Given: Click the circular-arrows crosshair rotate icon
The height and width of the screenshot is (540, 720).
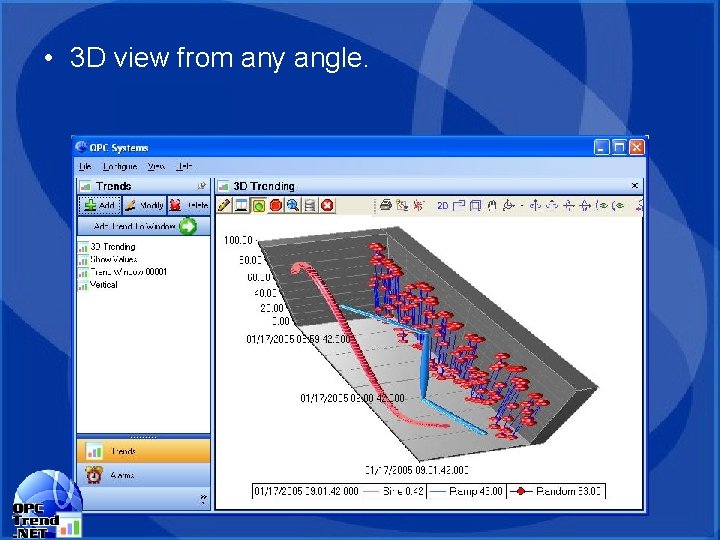Looking at the screenshot, I should coord(585,205).
